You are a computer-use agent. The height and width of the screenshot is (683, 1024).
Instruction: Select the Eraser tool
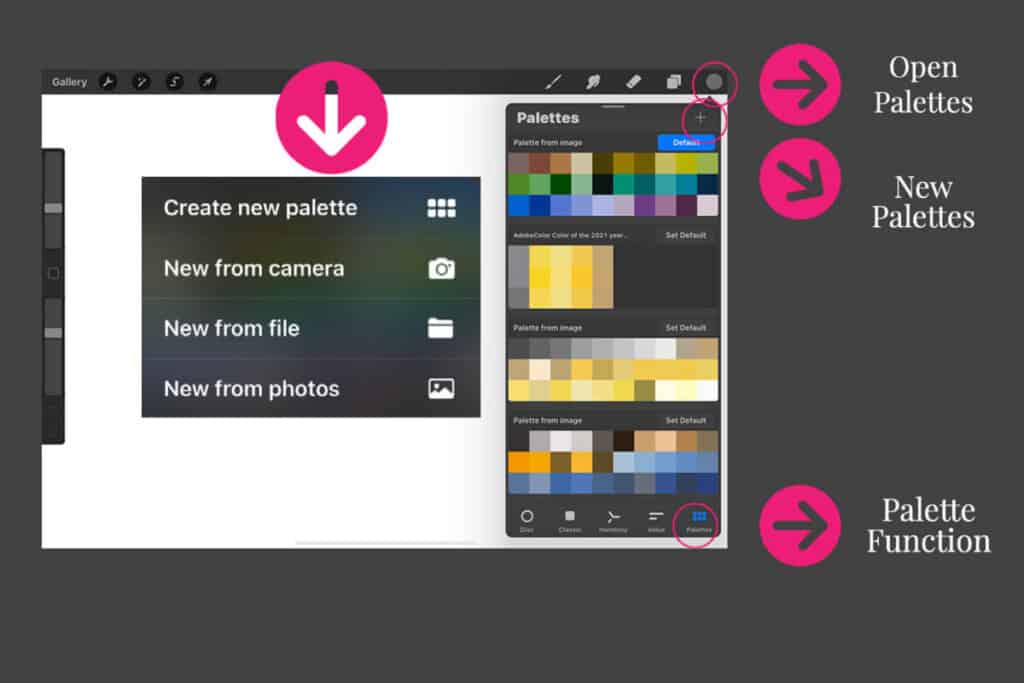(x=632, y=82)
